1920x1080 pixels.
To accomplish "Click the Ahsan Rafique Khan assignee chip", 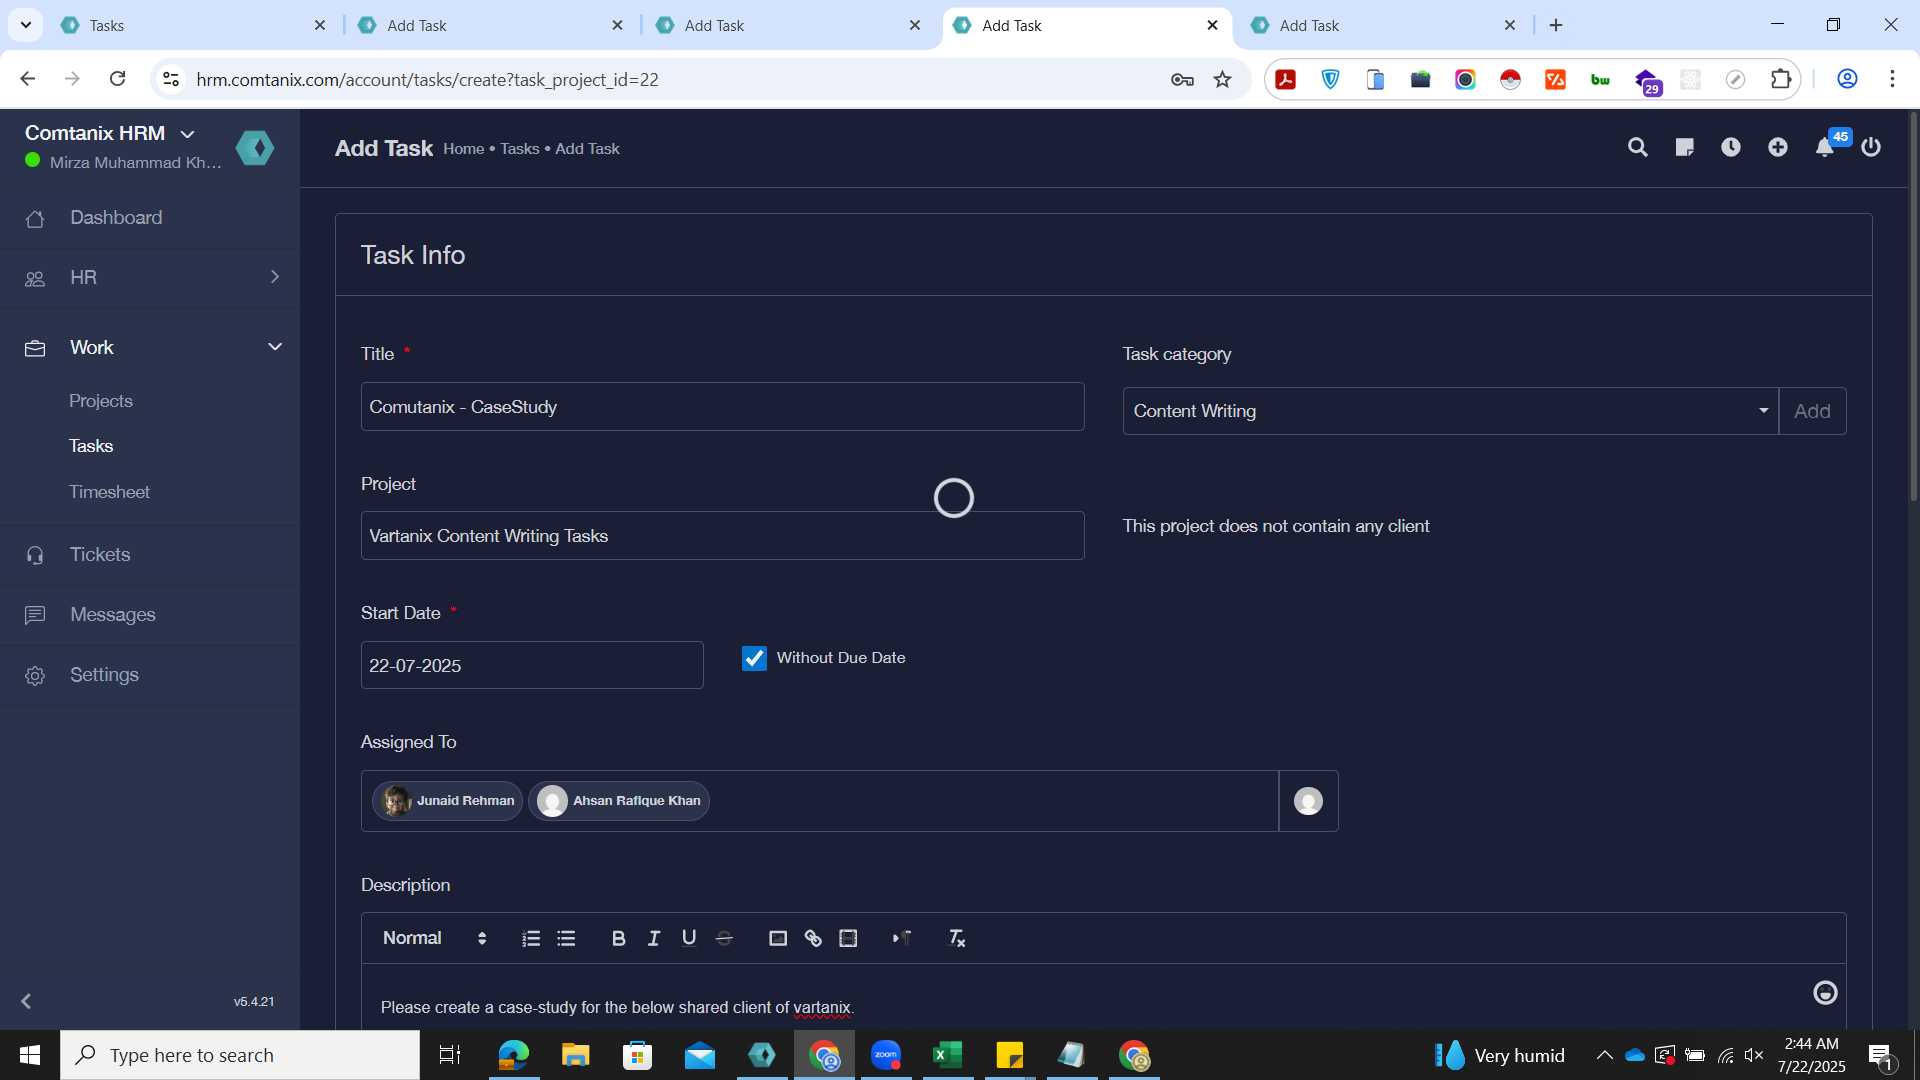I will 619,801.
